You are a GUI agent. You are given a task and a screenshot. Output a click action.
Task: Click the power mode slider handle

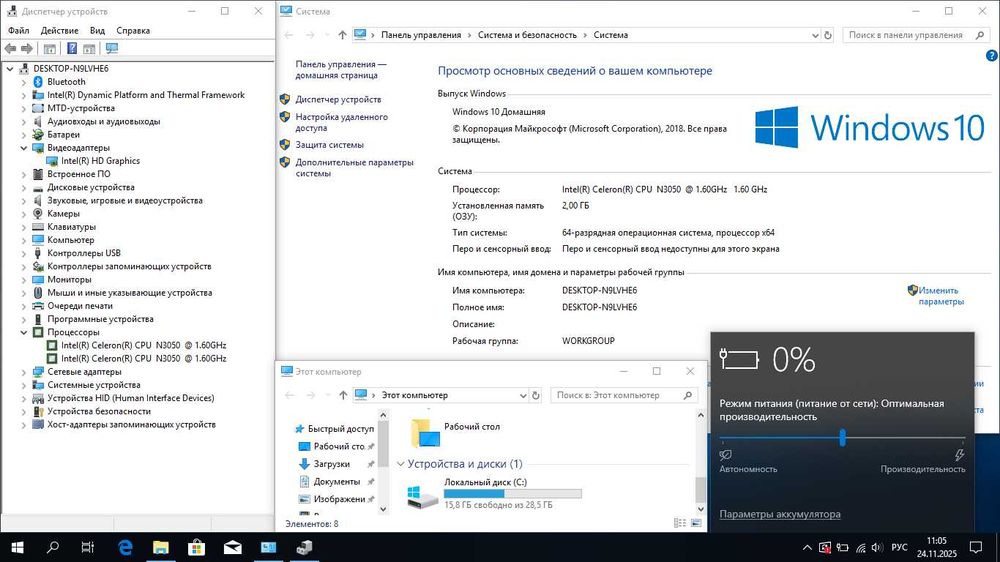(842, 438)
